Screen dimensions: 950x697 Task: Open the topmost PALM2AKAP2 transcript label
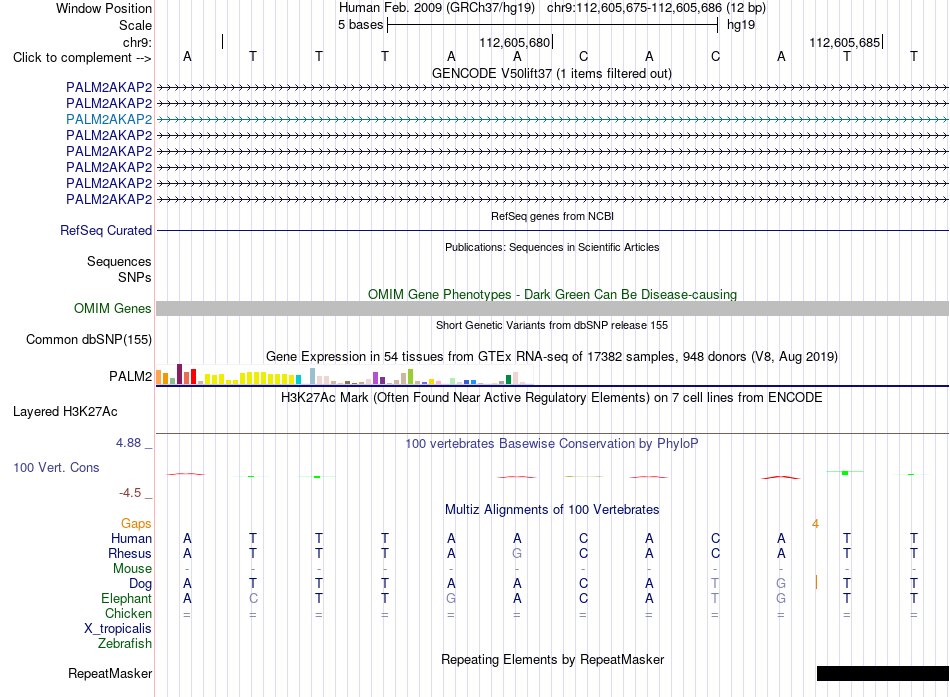click(x=109, y=87)
